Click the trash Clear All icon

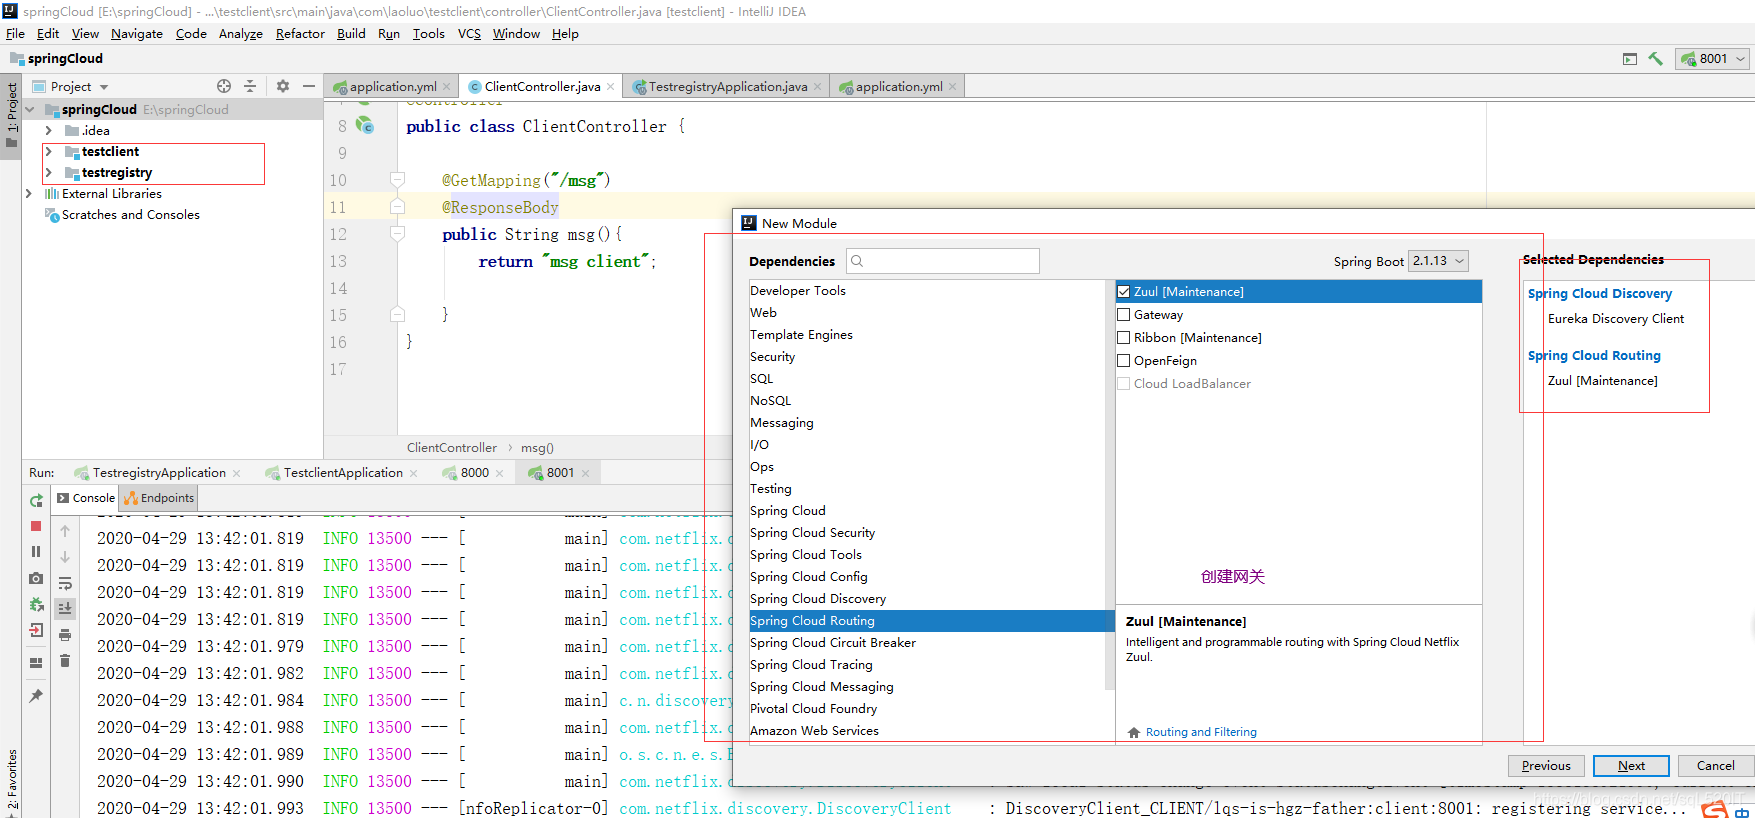click(65, 661)
